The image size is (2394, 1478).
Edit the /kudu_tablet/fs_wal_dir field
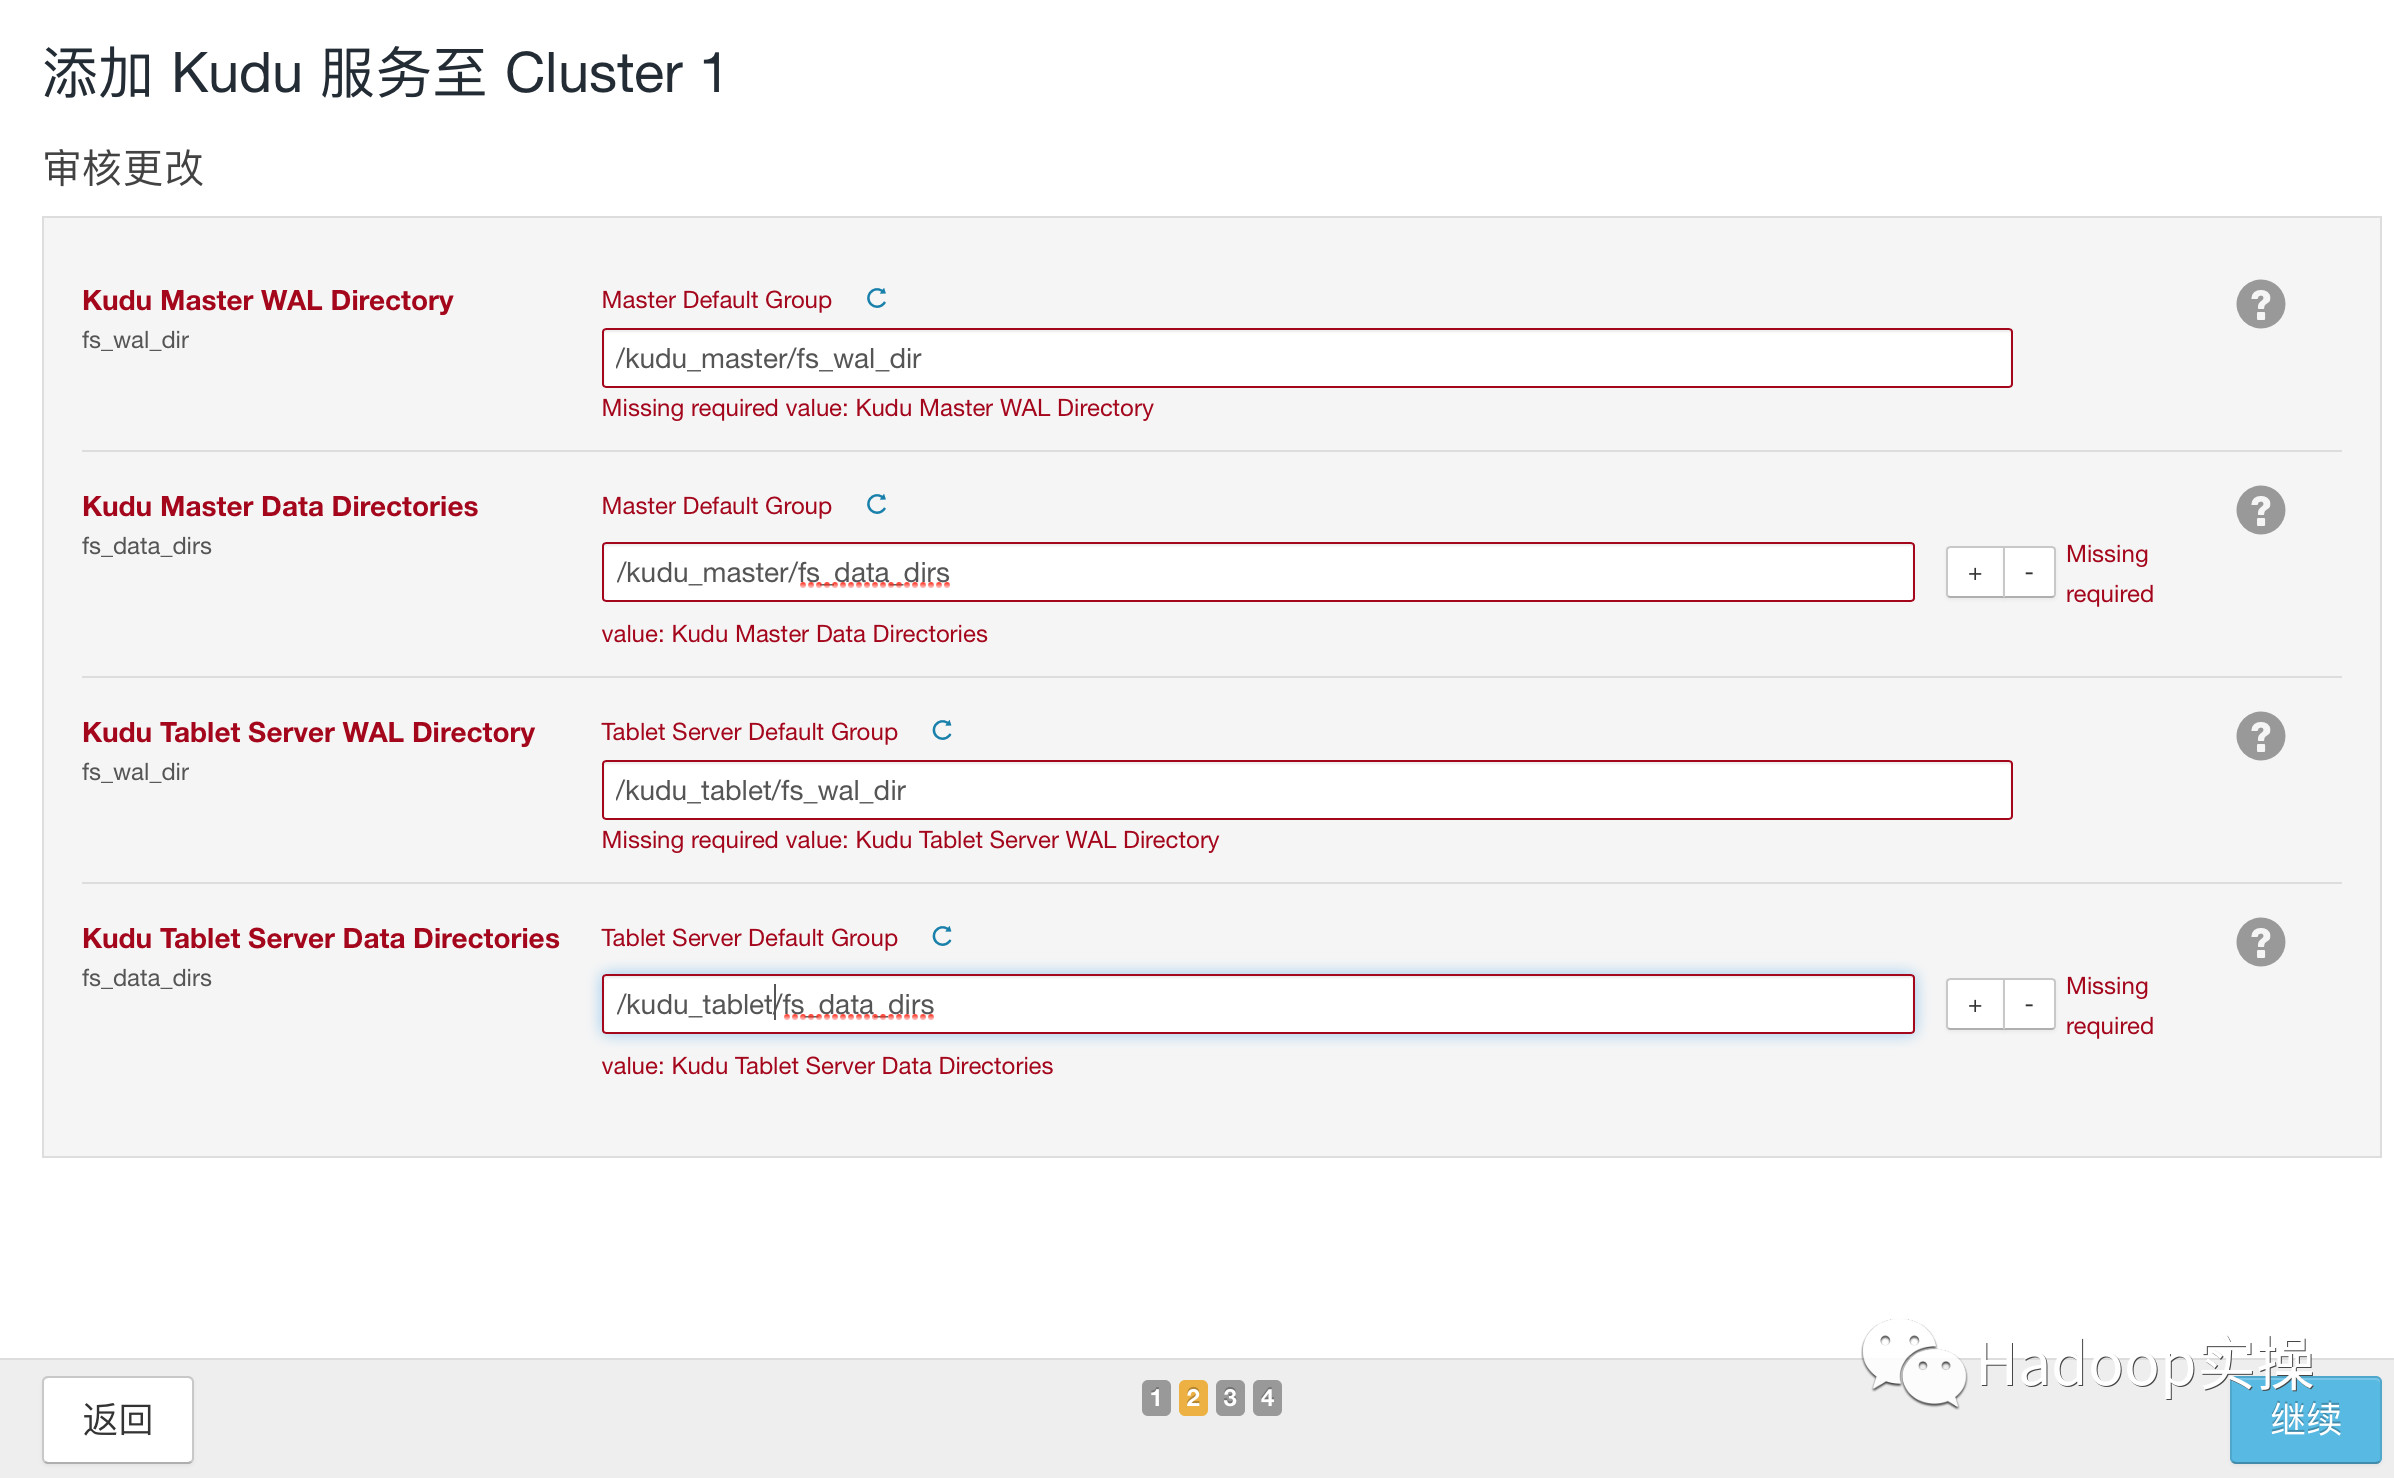1307,790
